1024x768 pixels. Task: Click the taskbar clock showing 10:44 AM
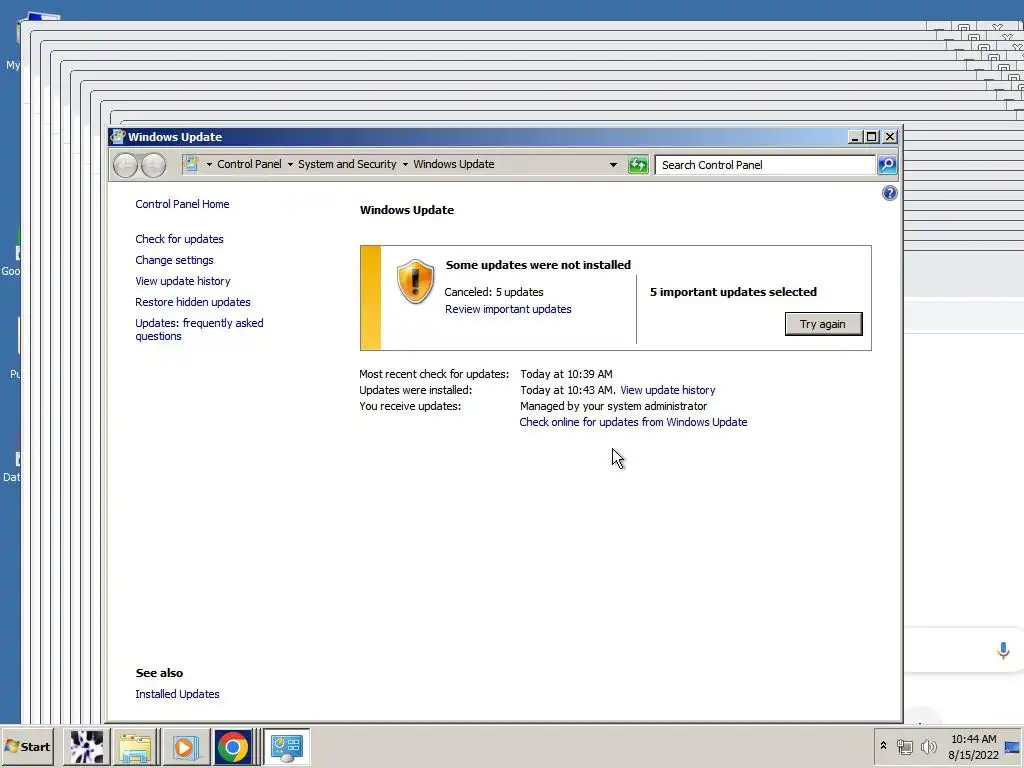[973, 746]
